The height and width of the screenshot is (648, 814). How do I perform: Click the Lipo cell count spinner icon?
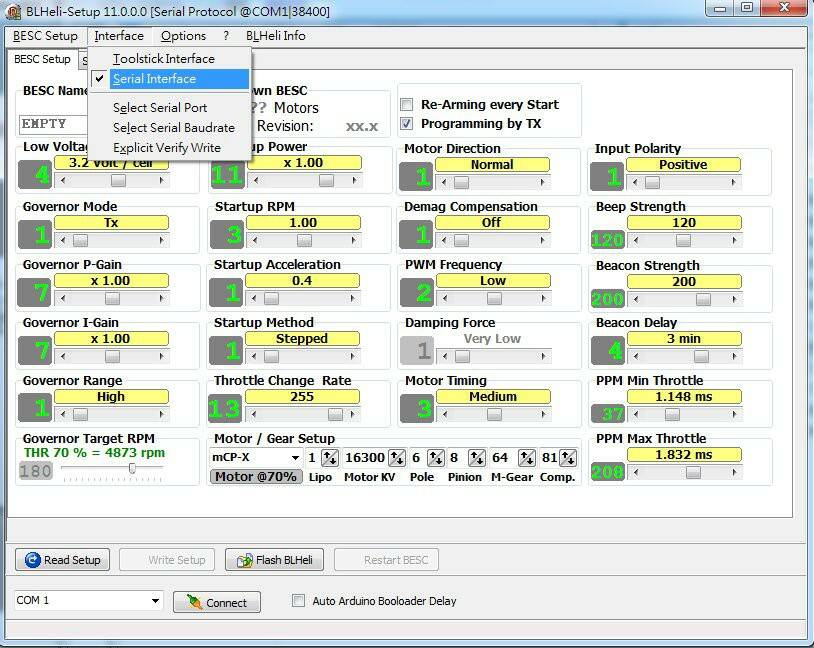click(330, 457)
